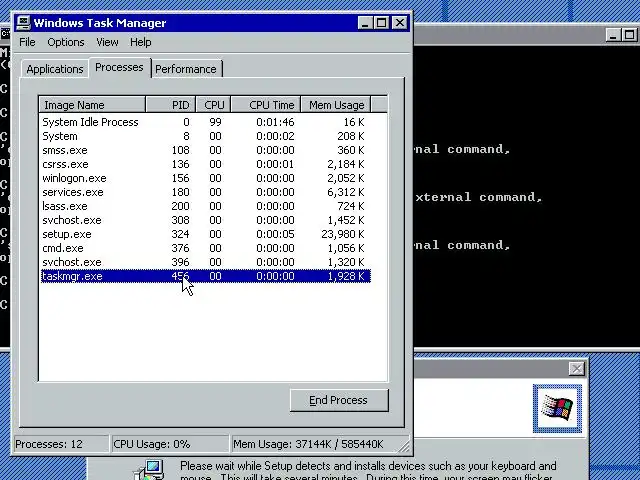Select the winlogon.exe process
The width and height of the screenshot is (640, 480).
click(206, 178)
